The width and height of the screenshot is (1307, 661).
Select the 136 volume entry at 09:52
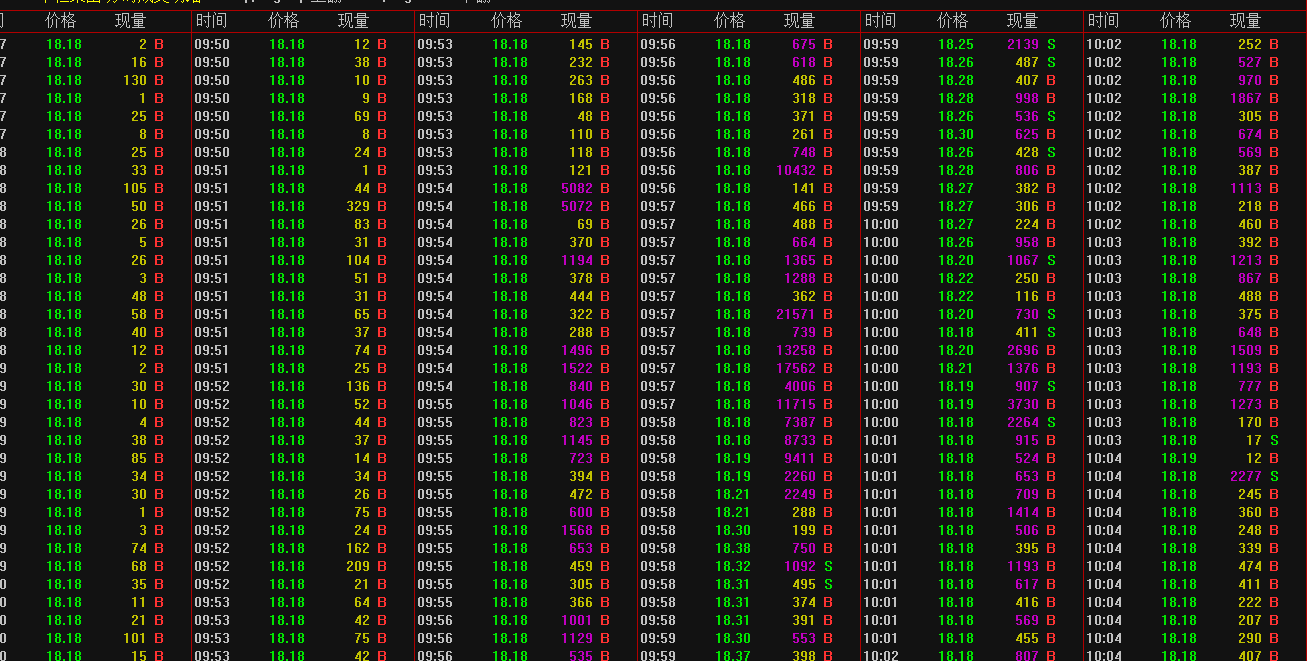(358, 386)
